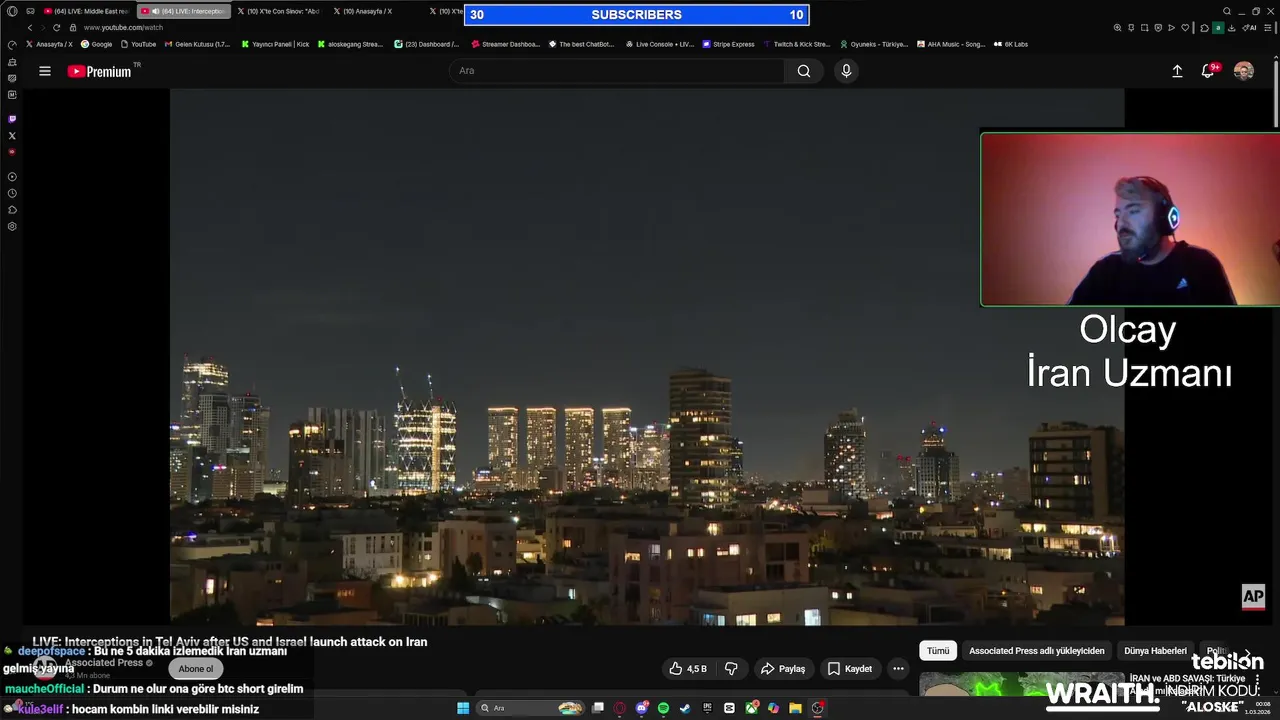1280x720 pixels.
Task: Open the Google bookmark
Action: (x=97, y=44)
